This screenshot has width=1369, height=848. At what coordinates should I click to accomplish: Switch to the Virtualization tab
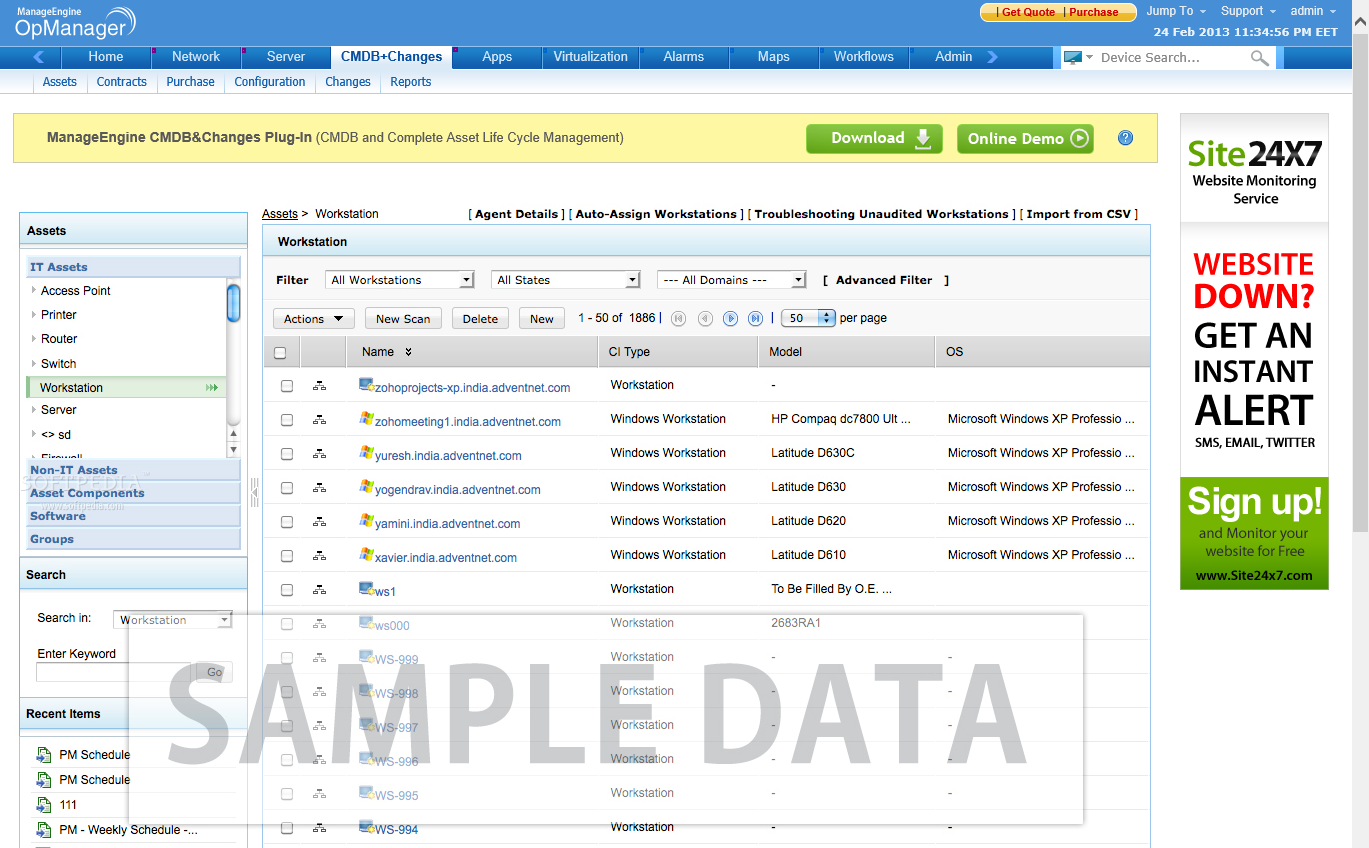pos(591,57)
